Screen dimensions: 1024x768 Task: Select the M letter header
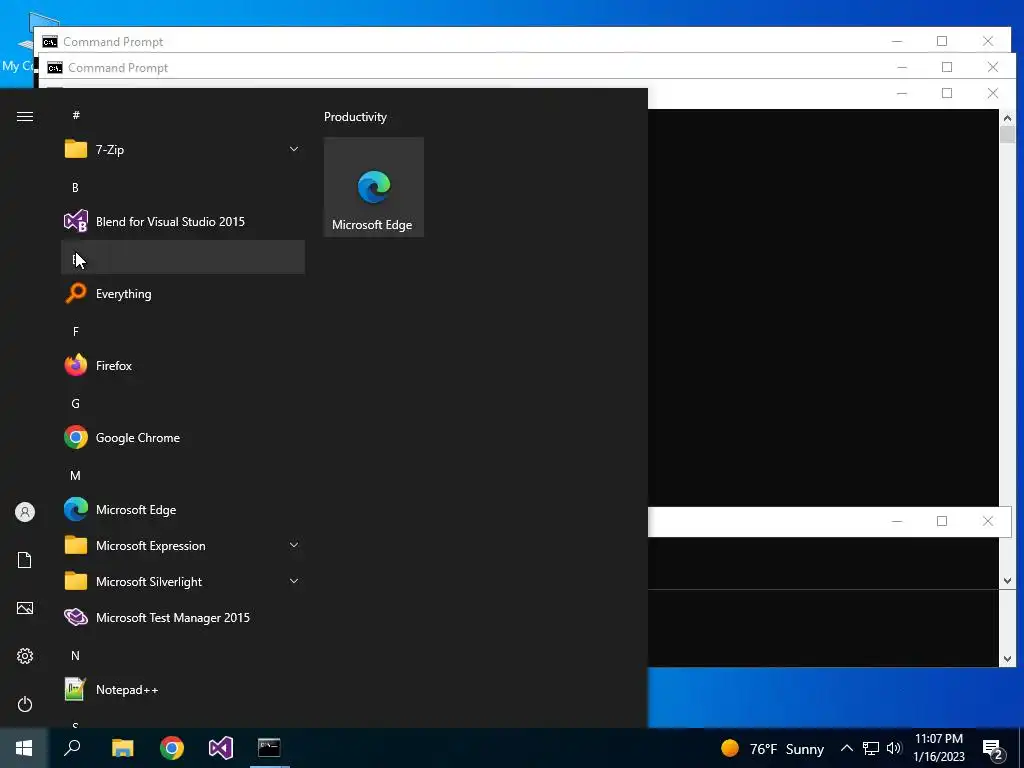tap(75, 475)
